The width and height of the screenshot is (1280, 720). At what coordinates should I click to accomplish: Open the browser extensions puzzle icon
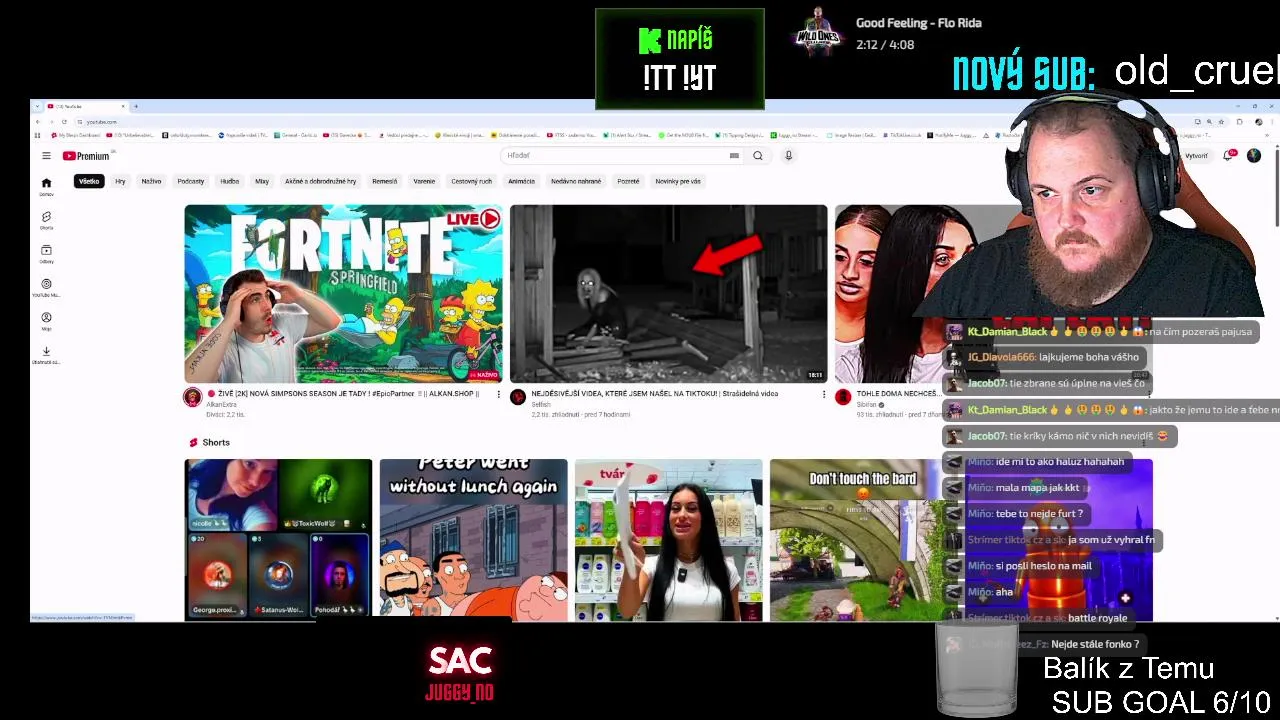click(1239, 122)
